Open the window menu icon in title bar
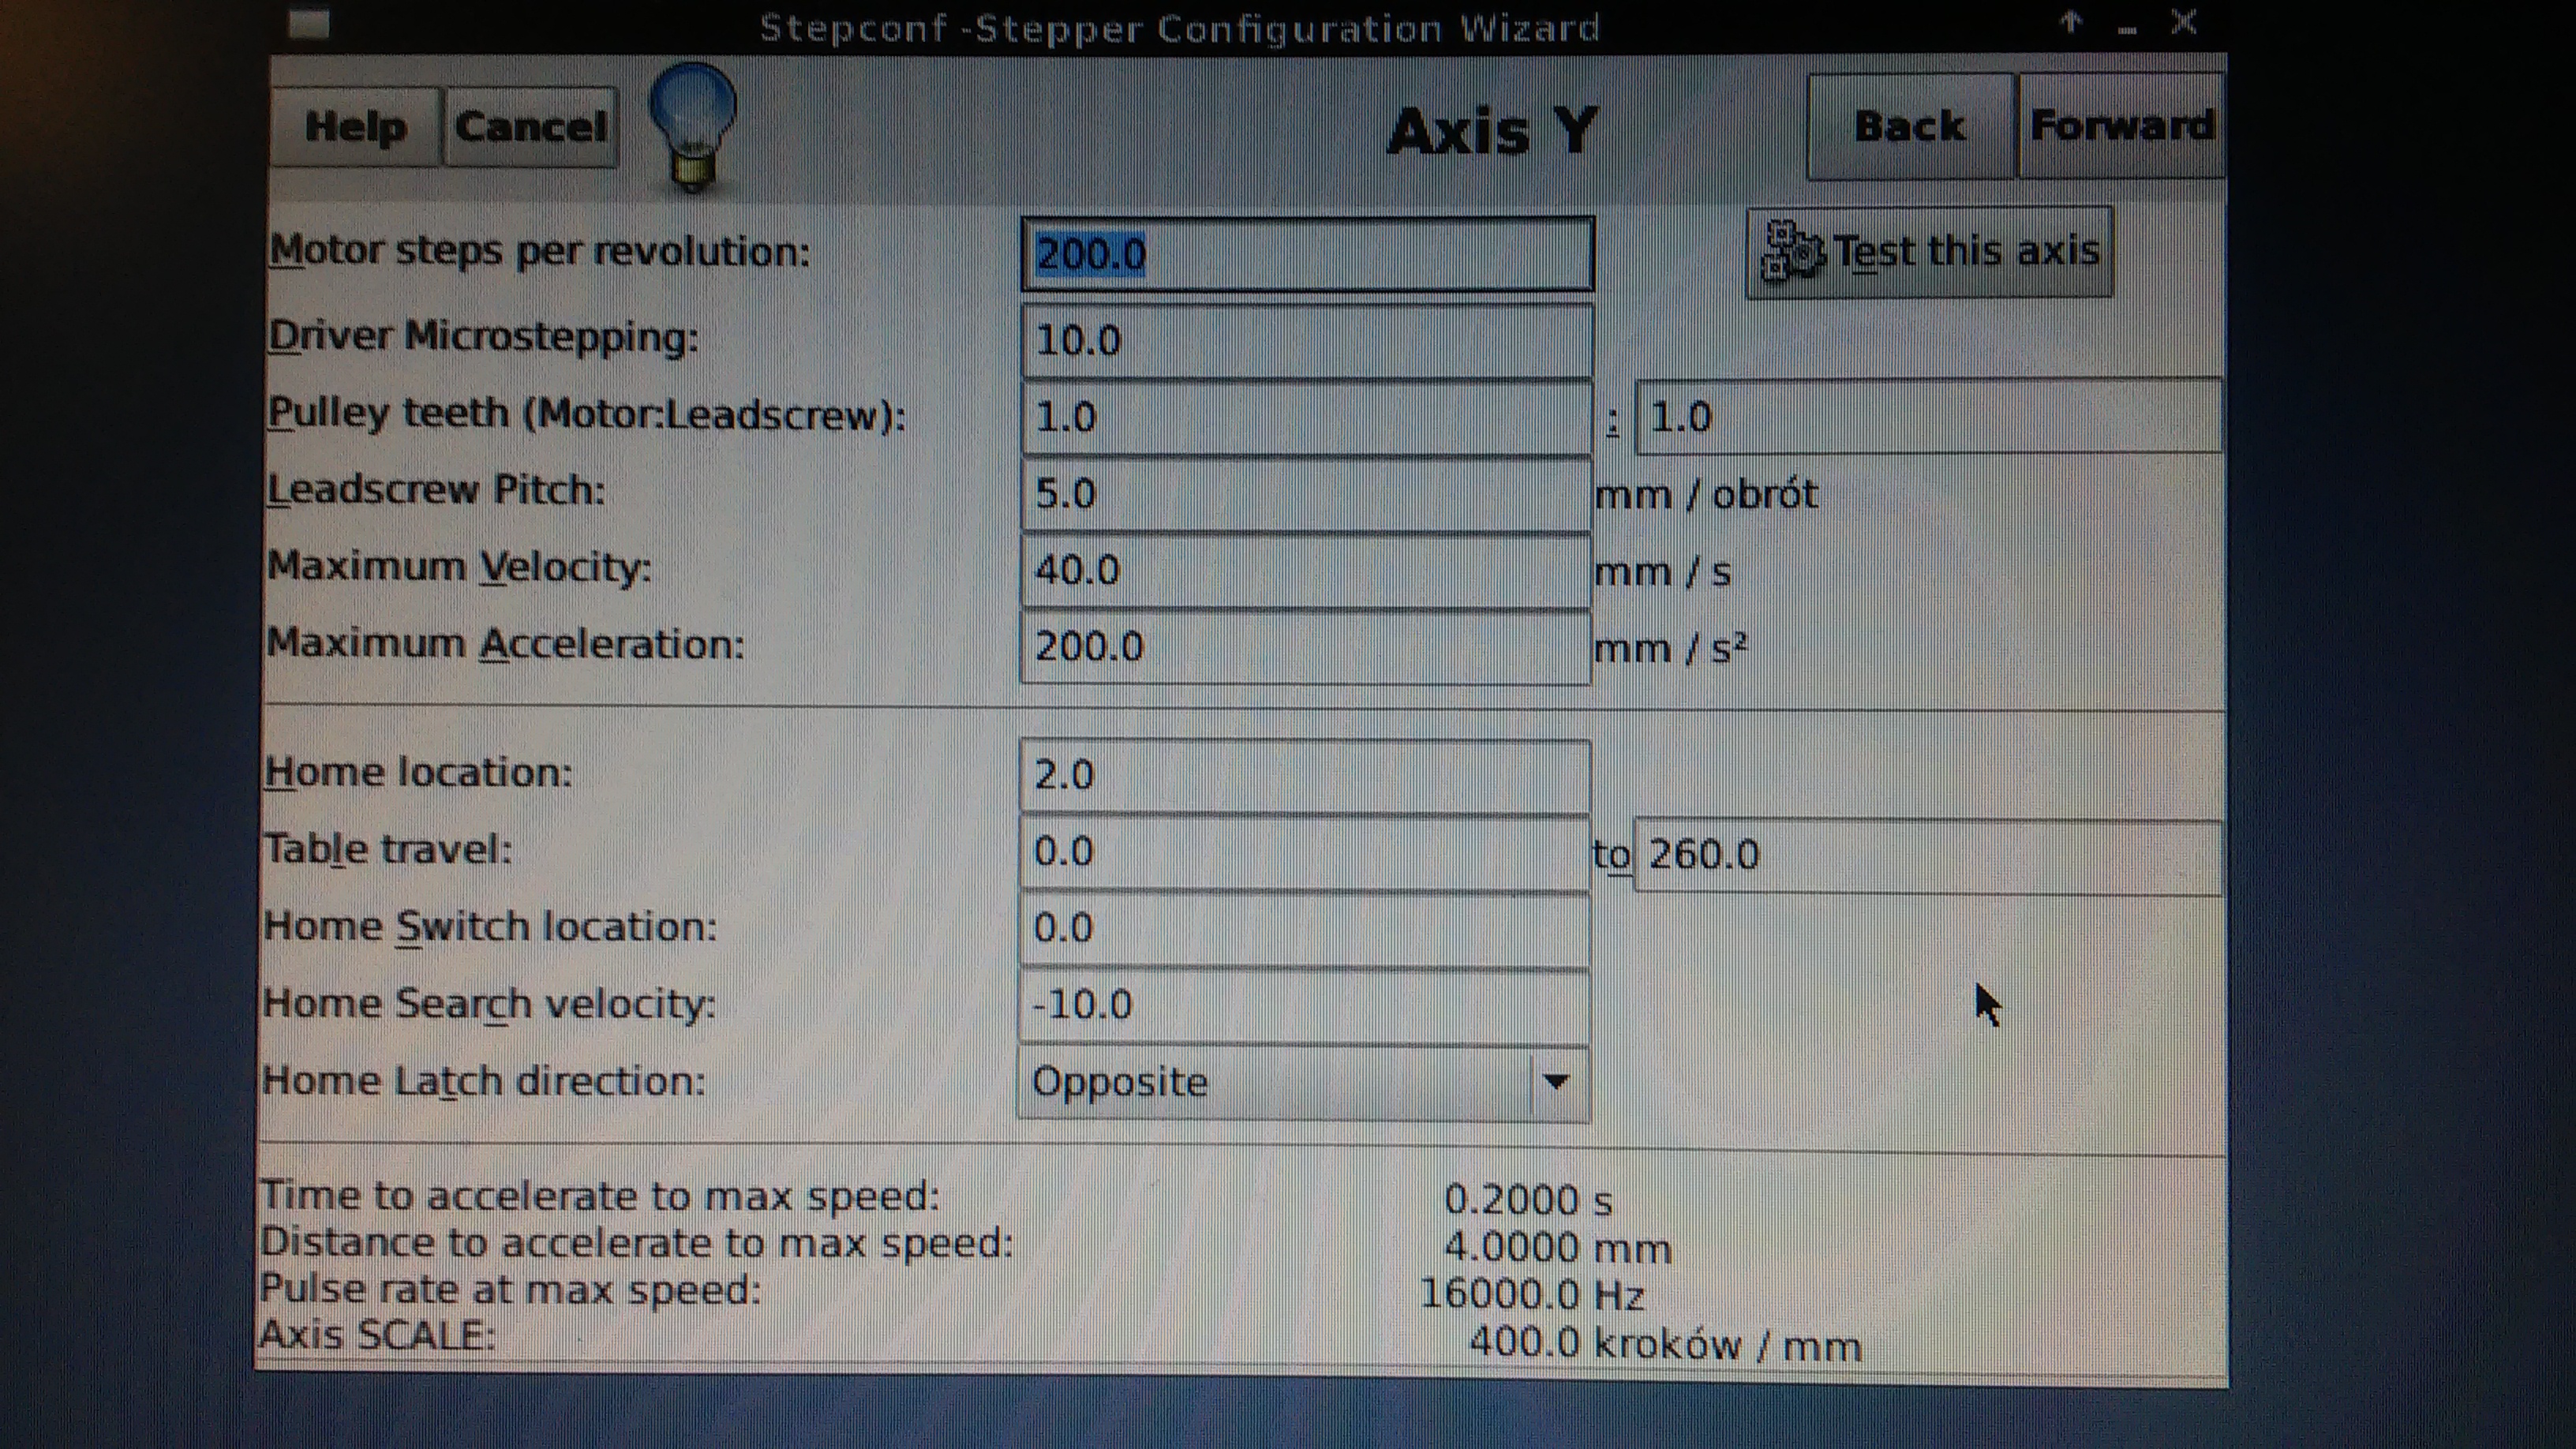This screenshot has width=2576, height=1449. [309, 23]
